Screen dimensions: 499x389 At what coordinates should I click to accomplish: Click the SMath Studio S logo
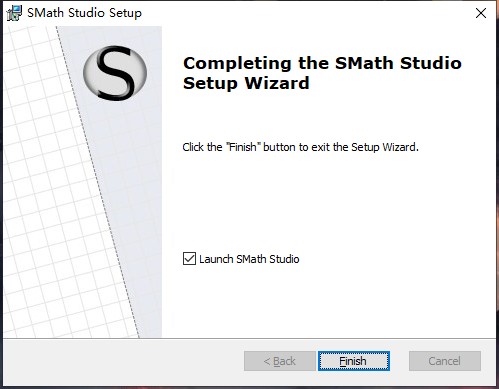click(115, 73)
